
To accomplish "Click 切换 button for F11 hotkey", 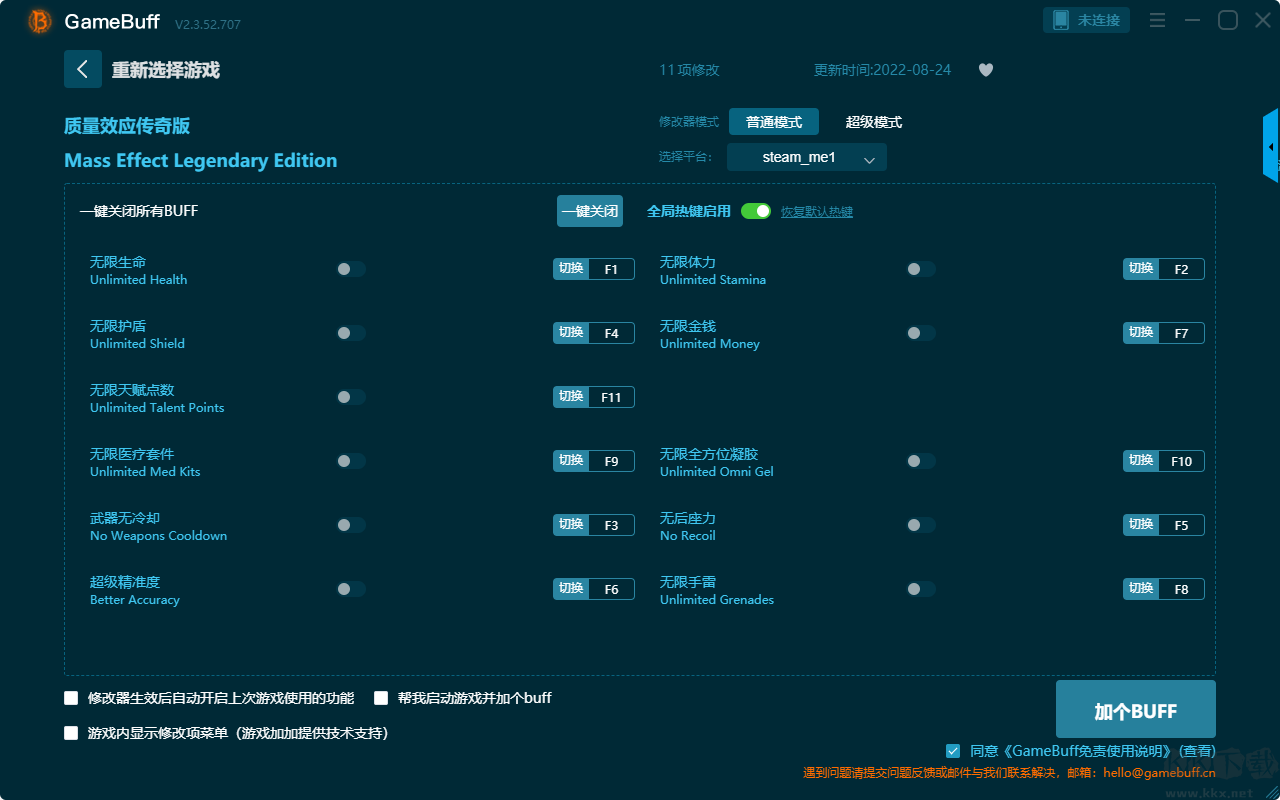I will (x=571, y=397).
